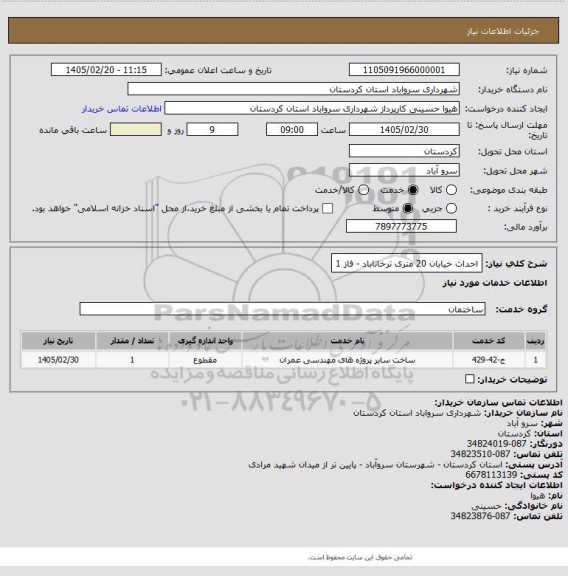Click the delivery province field کردستان
568x576 pixels.
pos(404,151)
